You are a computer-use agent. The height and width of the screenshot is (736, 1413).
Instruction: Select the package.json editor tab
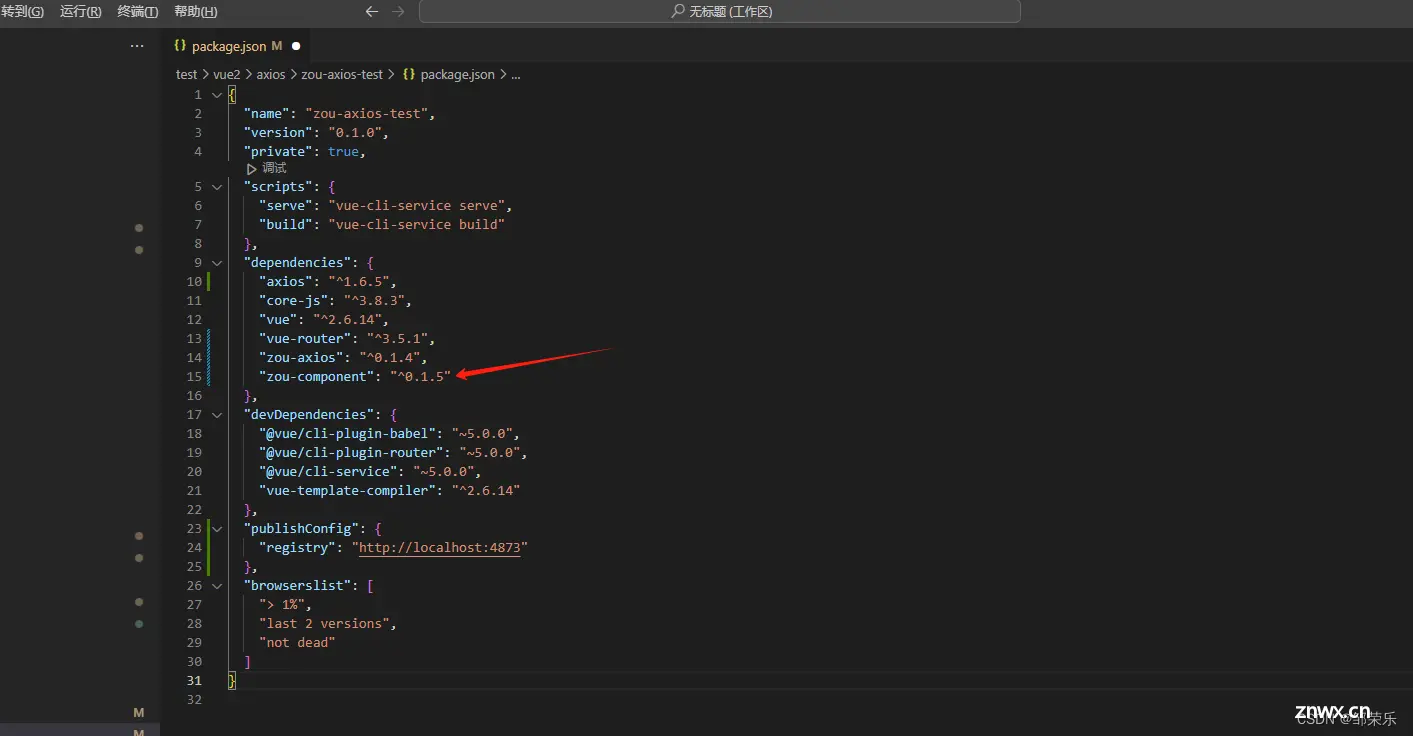coord(236,46)
